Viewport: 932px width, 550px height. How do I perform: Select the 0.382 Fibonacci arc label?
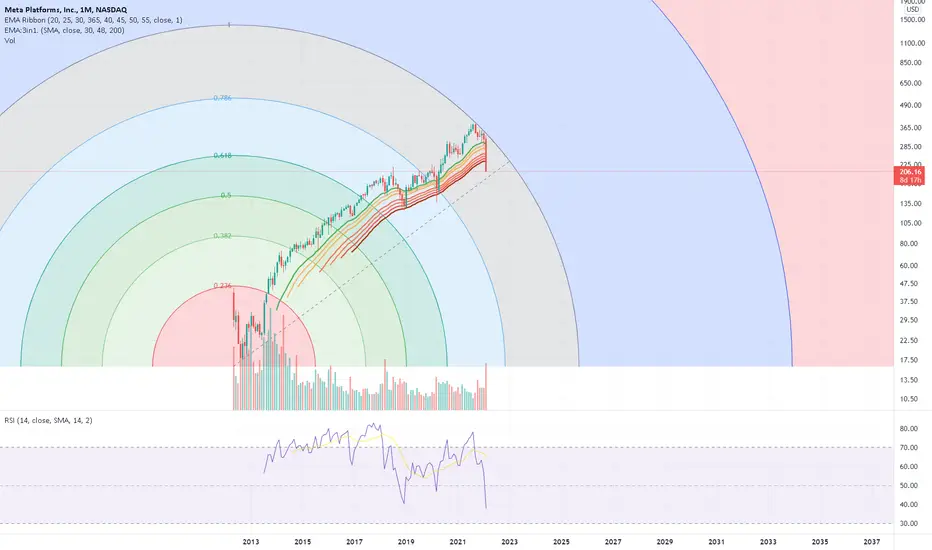[x=222, y=236]
